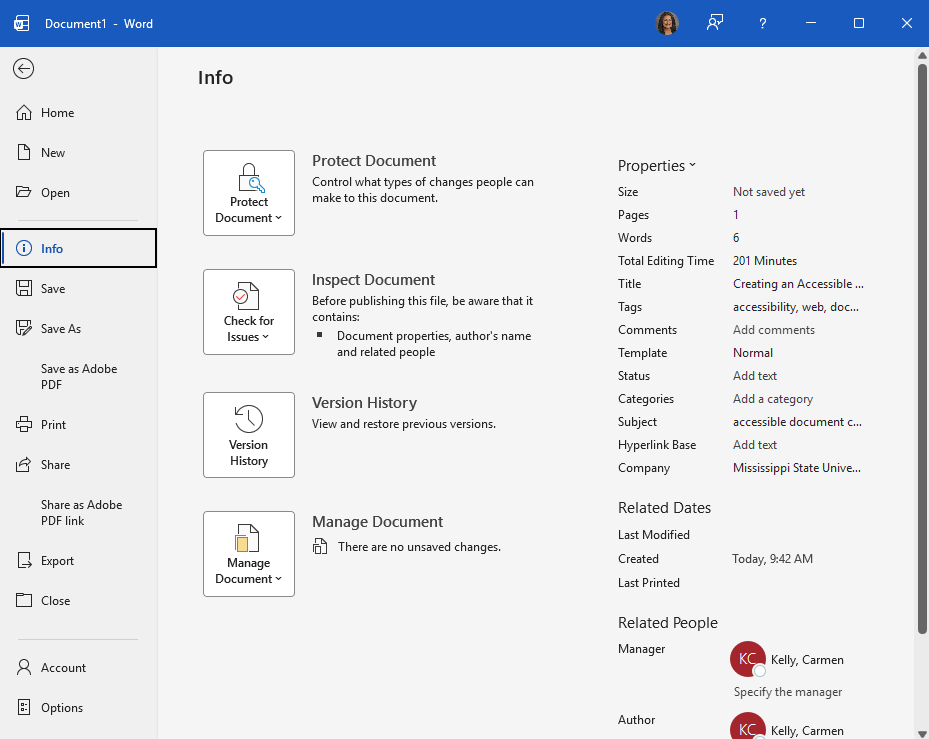Click the Manager Kelly, Carmen avatar

point(748,659)
